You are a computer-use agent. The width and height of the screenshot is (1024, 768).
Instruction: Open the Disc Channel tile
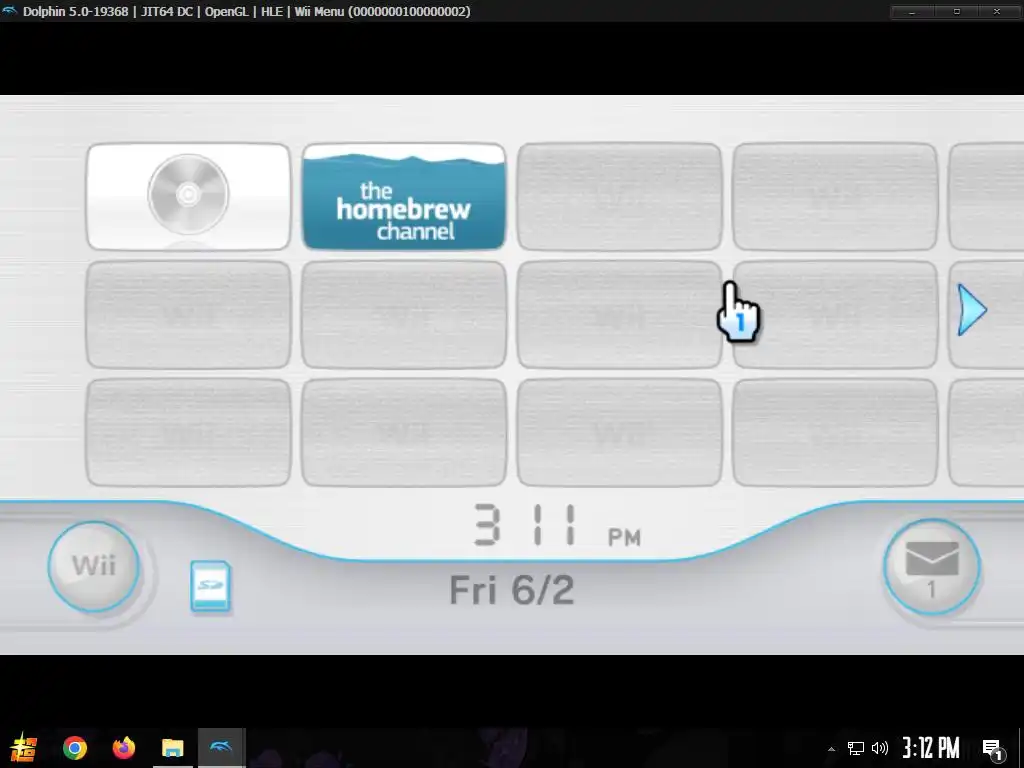click(188, 197)
